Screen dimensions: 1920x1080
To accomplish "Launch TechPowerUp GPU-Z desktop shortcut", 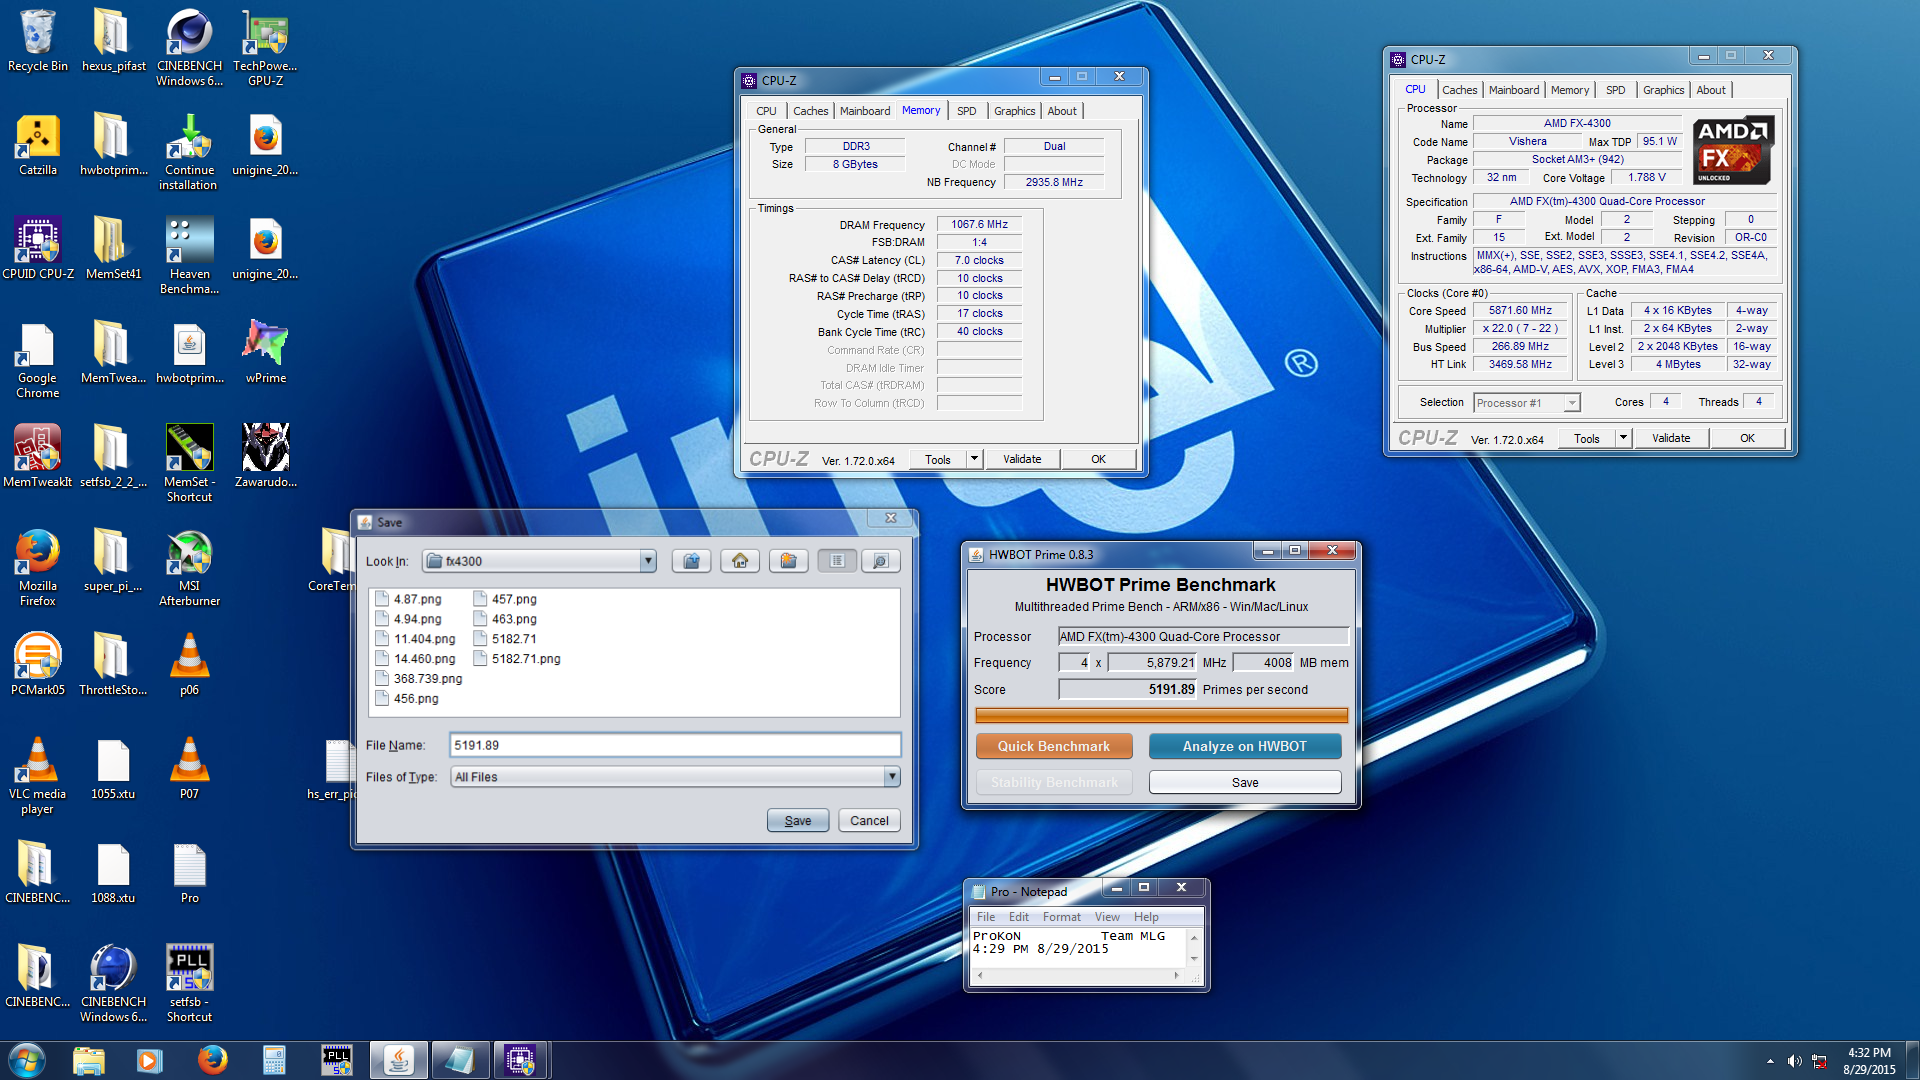I will point(265,48).
